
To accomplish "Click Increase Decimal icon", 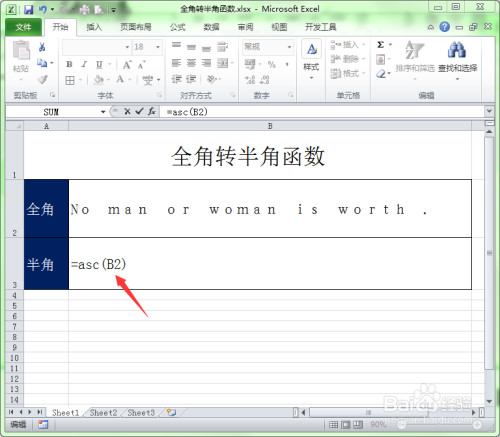I will [x=250, y=80].
